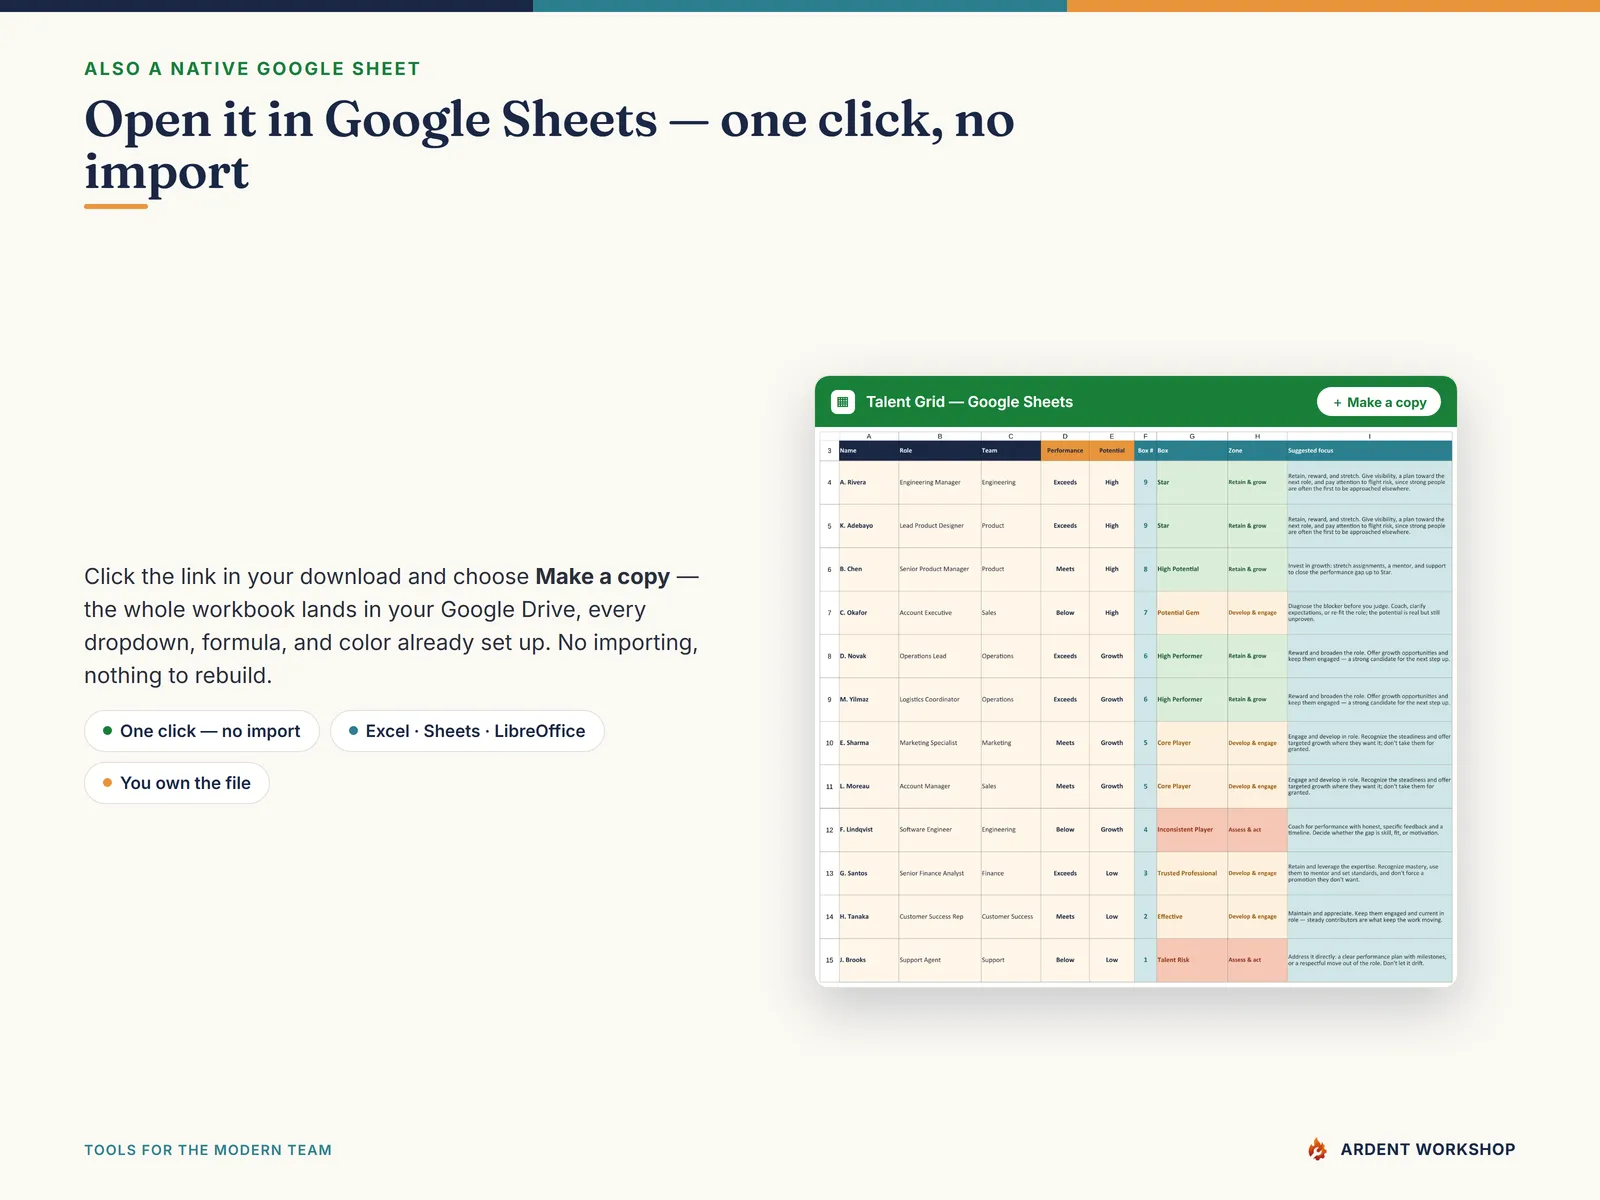Click the orange Performance header cell
Screen dimensions: 1600x1200
1065,451
